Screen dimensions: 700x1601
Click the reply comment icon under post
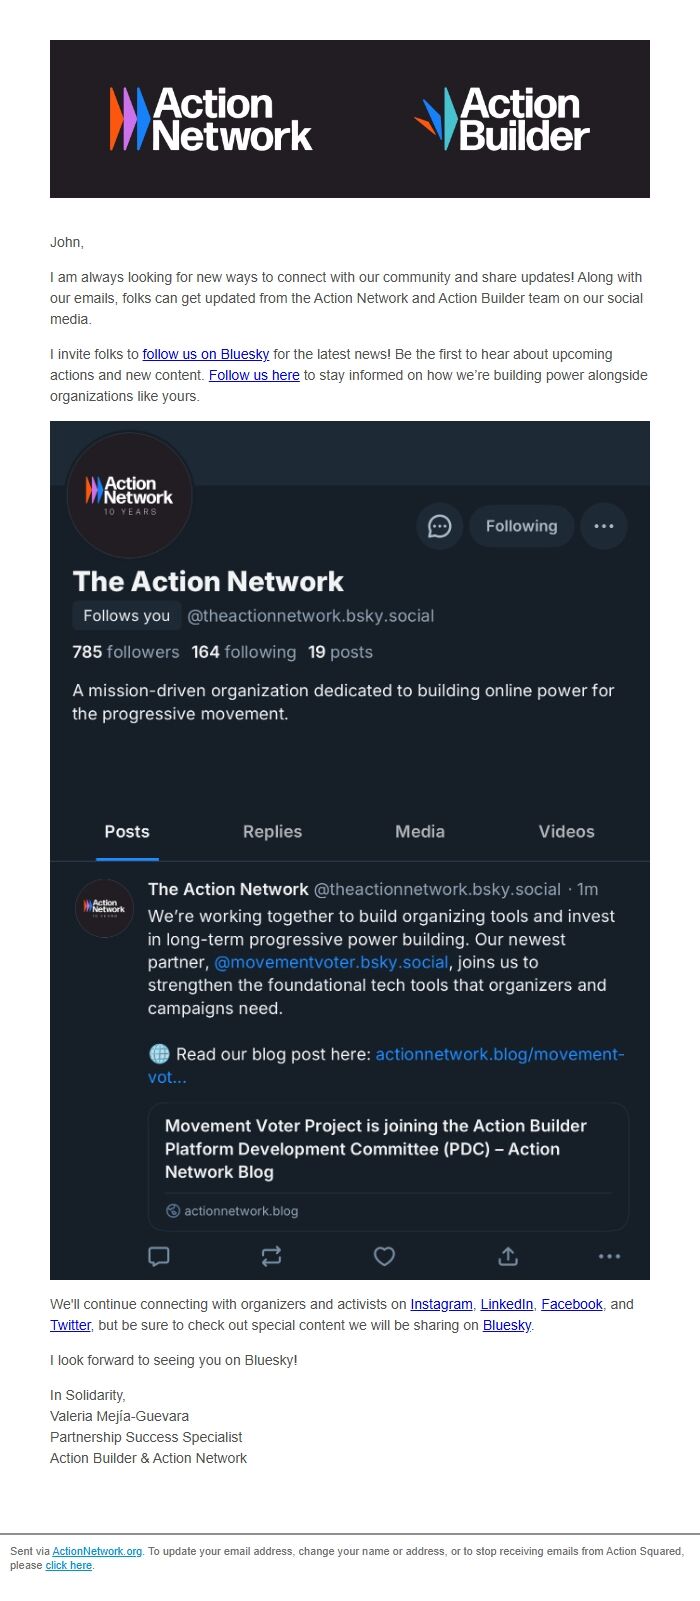(x=159, y=1256)
